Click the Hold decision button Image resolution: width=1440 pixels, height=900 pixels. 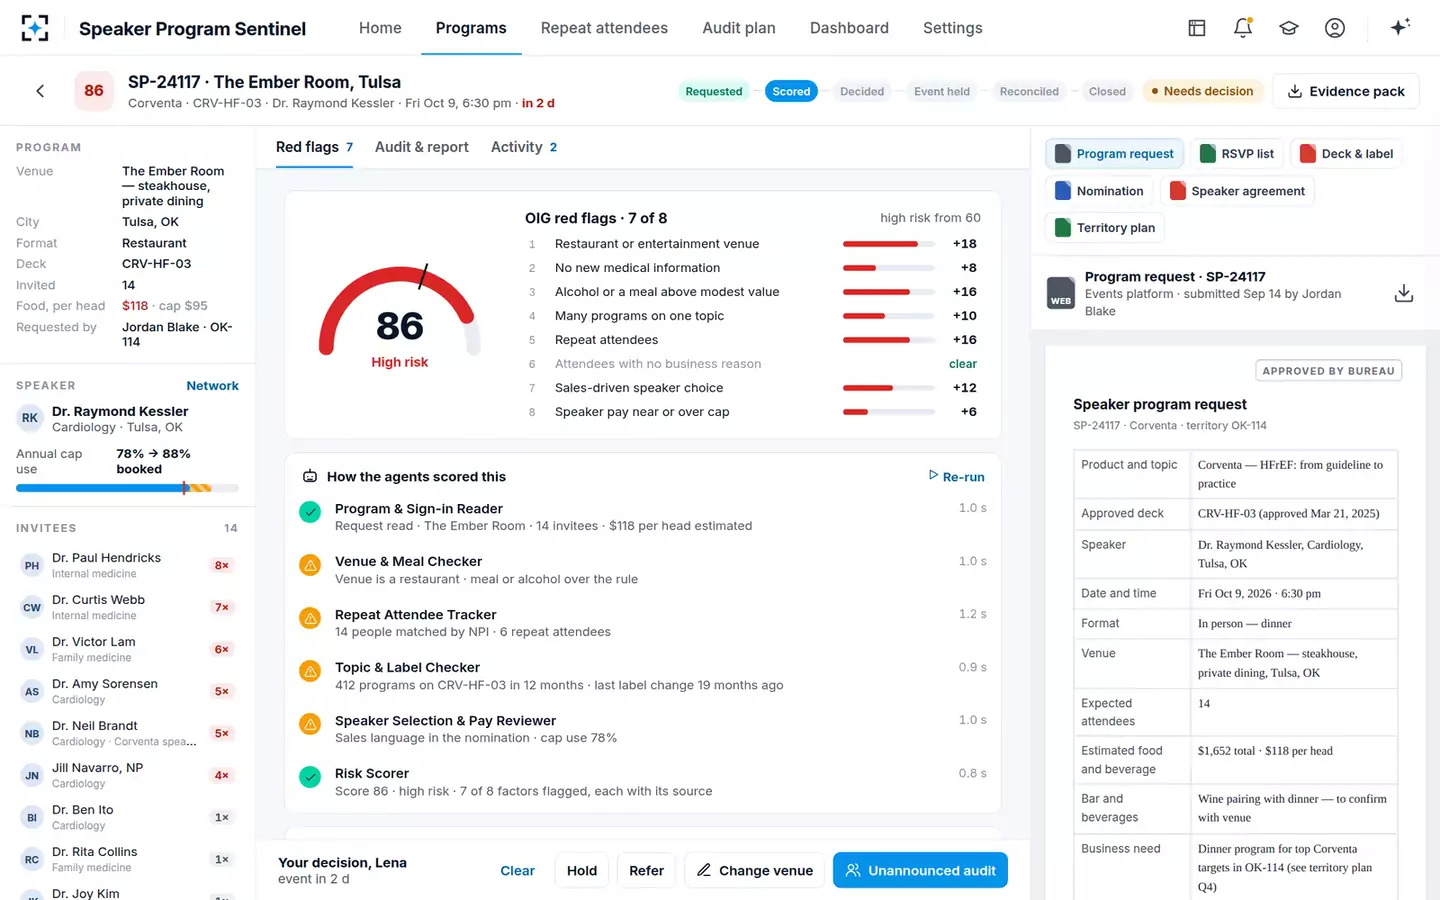pos(582,870)
